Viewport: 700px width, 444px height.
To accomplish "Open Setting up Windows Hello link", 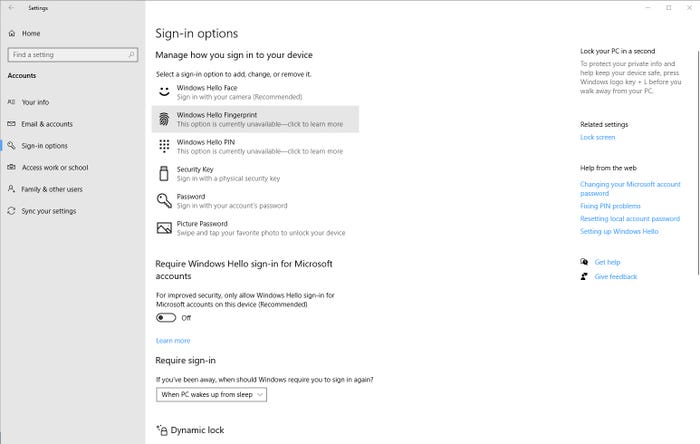I will pyautogui.click(x=619, y=231).
